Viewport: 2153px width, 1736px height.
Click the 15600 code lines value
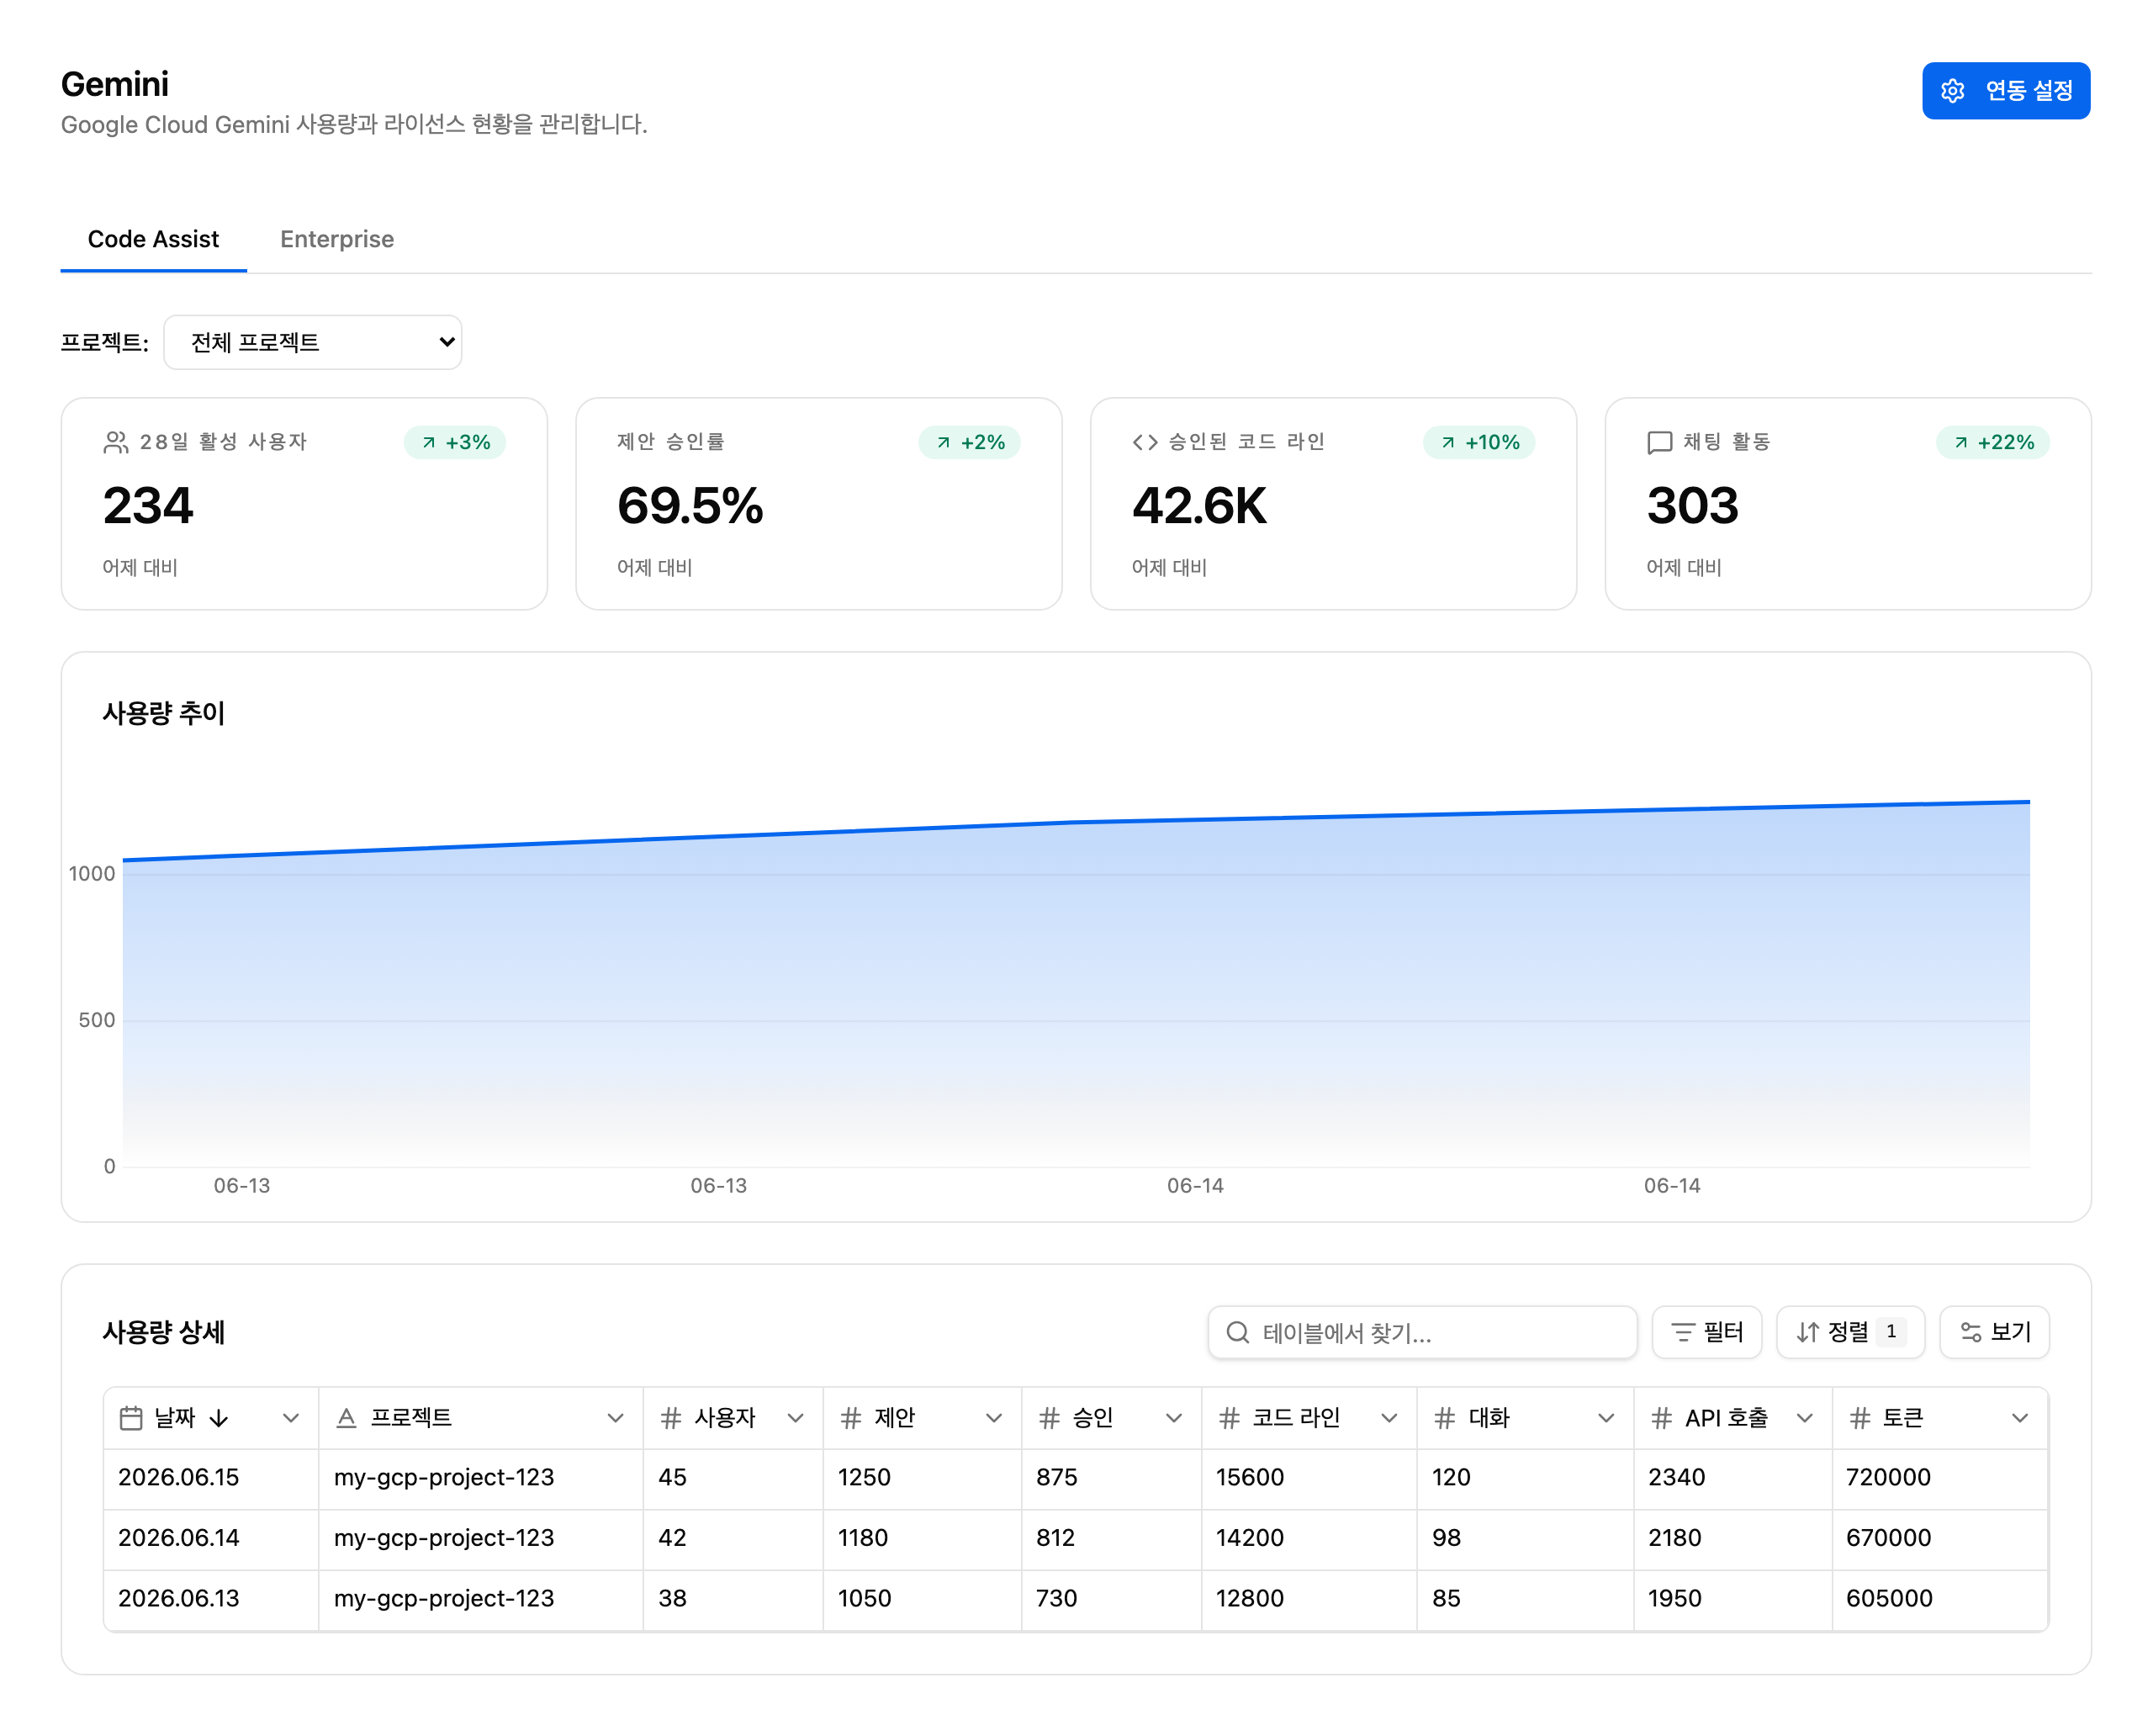(1250, 1477)
